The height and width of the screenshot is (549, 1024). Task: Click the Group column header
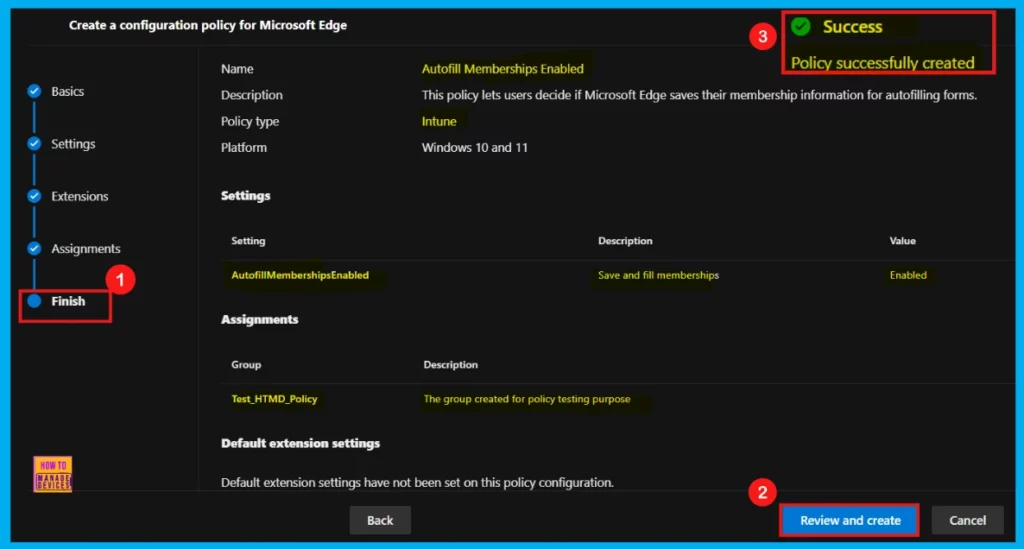point(246,365)
